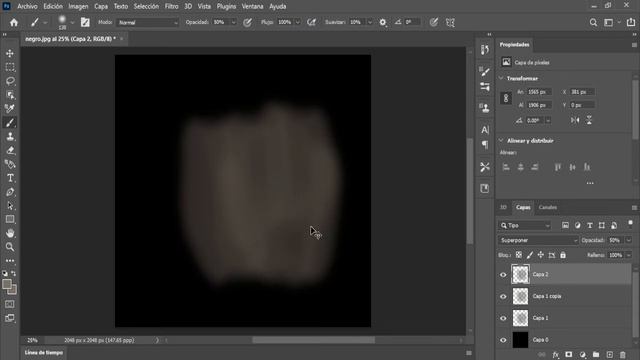Viewport: 640px width, 360px height.
Task: Select the Object Selection tool
Action: [x=10, y=95]
